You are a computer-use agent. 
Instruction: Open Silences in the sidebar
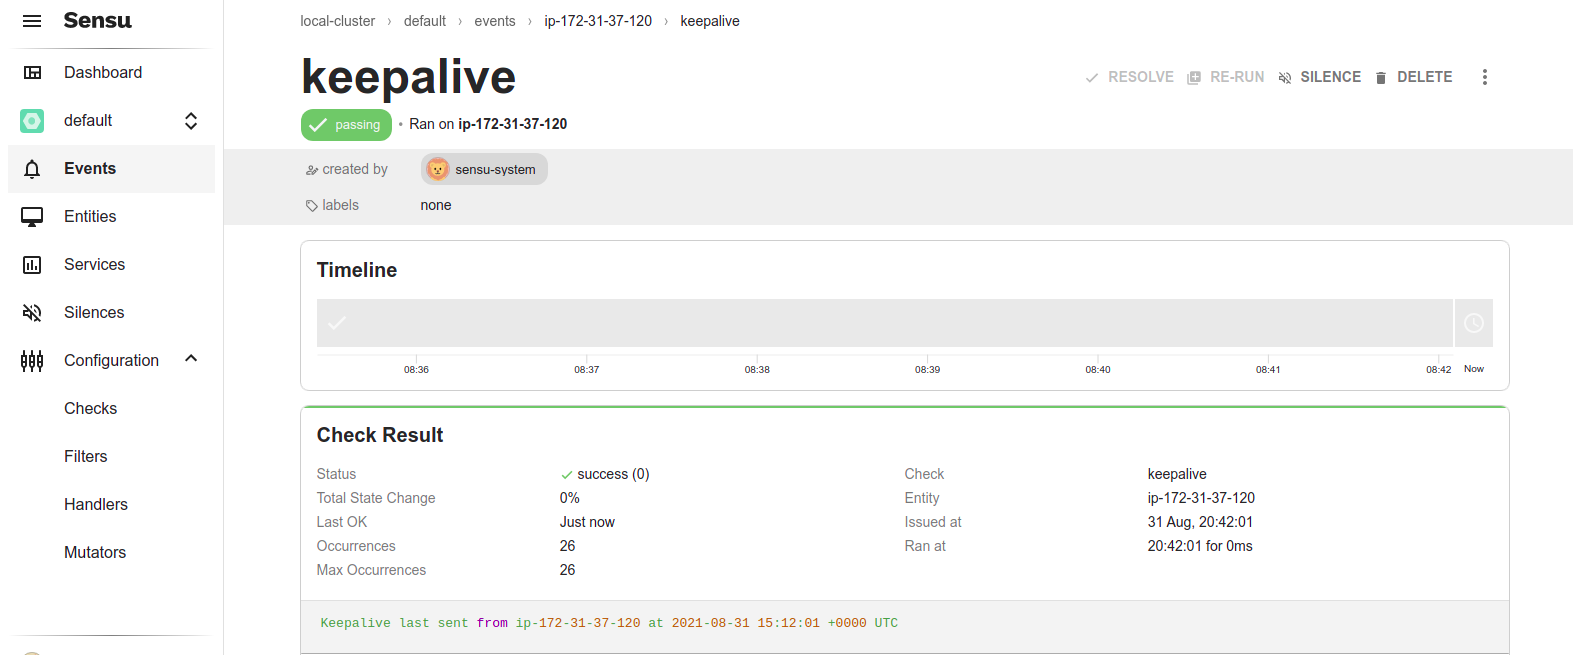pyautogui.click(x=94, y=313)
